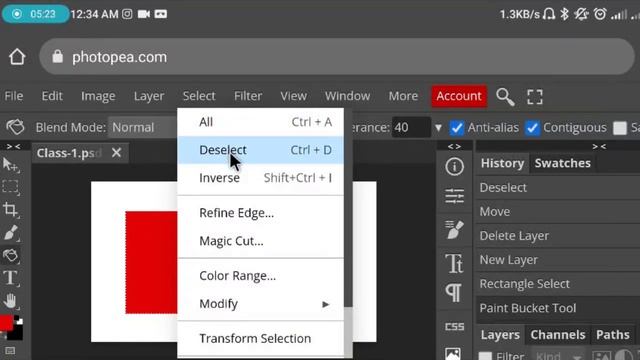Open the View menu
The height and width of the screenshot is (360, 640).
tap(293, 96)
